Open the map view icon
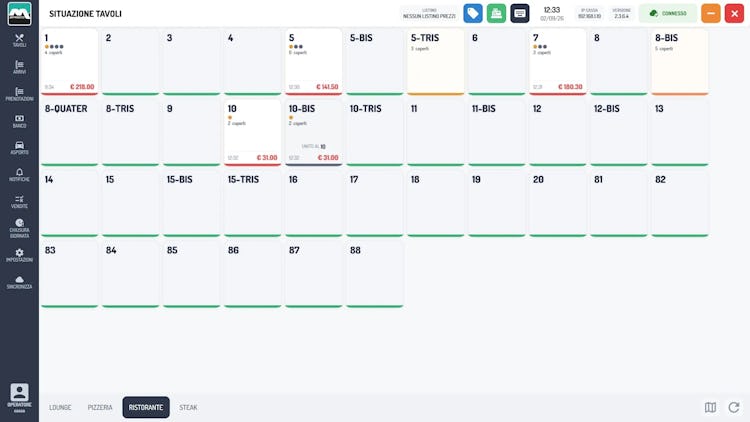Screen dimensions: 750x422 coord(710,408)
